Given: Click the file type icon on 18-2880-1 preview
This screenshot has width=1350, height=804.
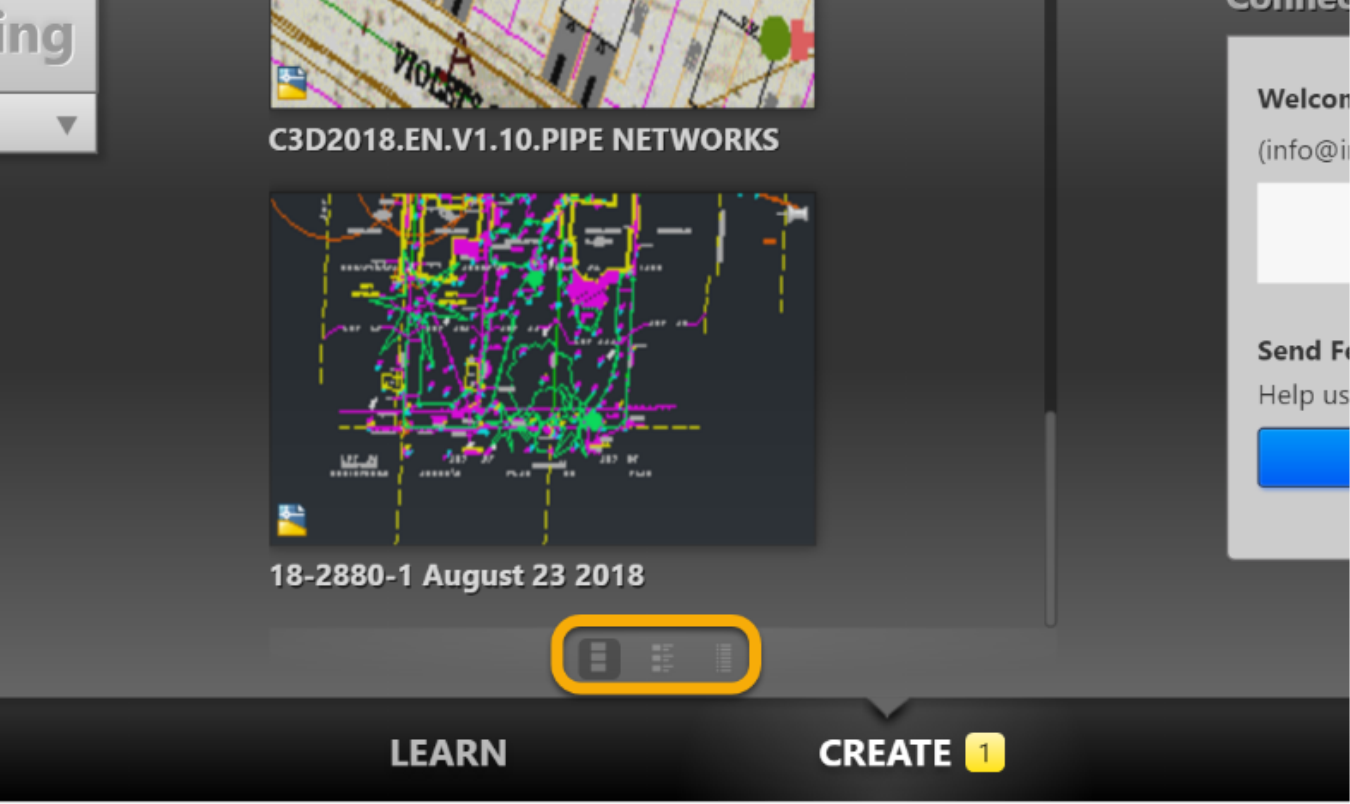Looking at the screenshot, I should point(292,520).
